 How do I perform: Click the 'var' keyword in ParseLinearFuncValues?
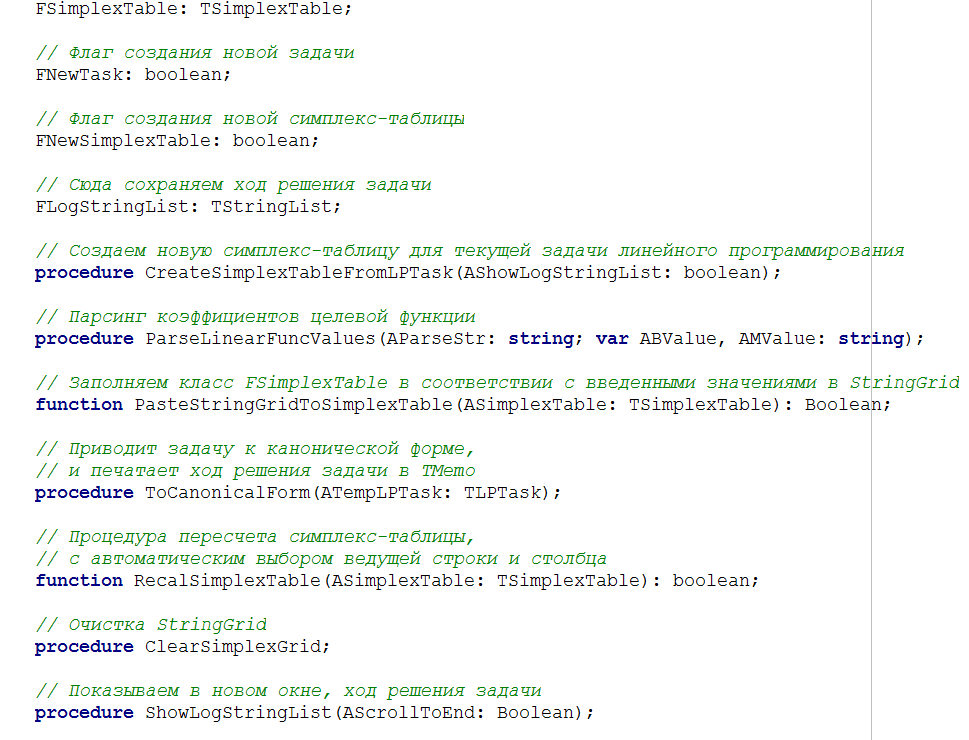612,339
